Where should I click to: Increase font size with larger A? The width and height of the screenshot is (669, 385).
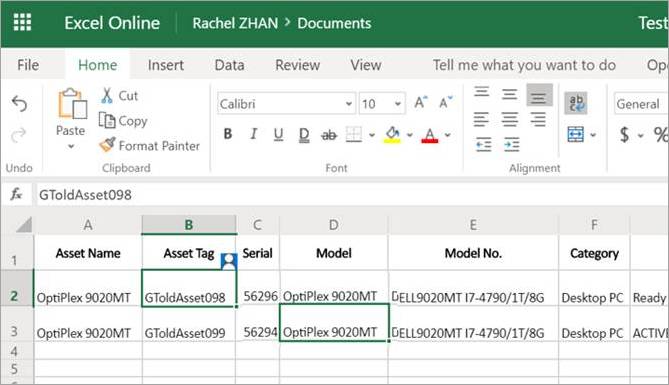coord(421,103)
